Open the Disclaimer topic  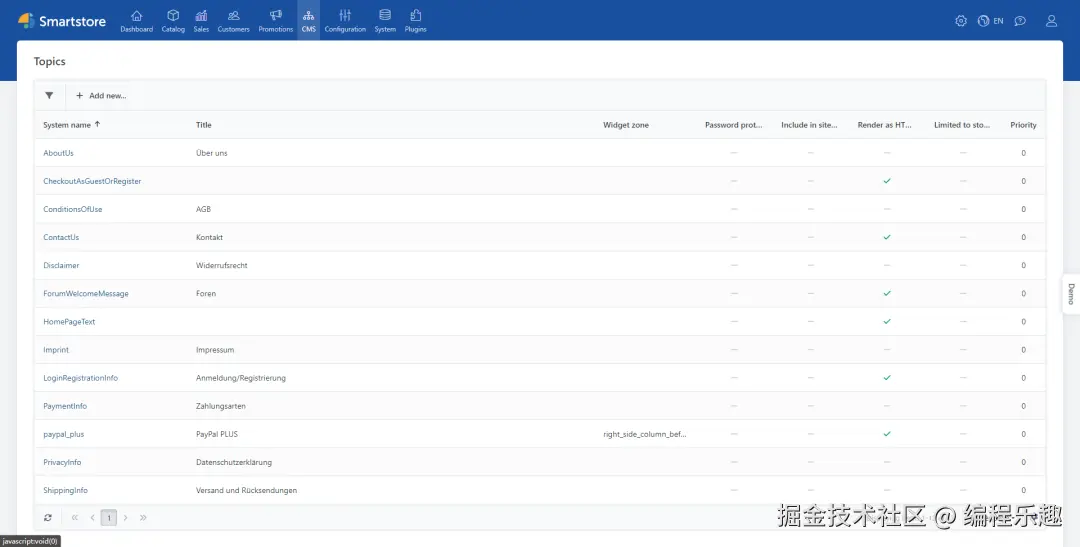[61, 265]
